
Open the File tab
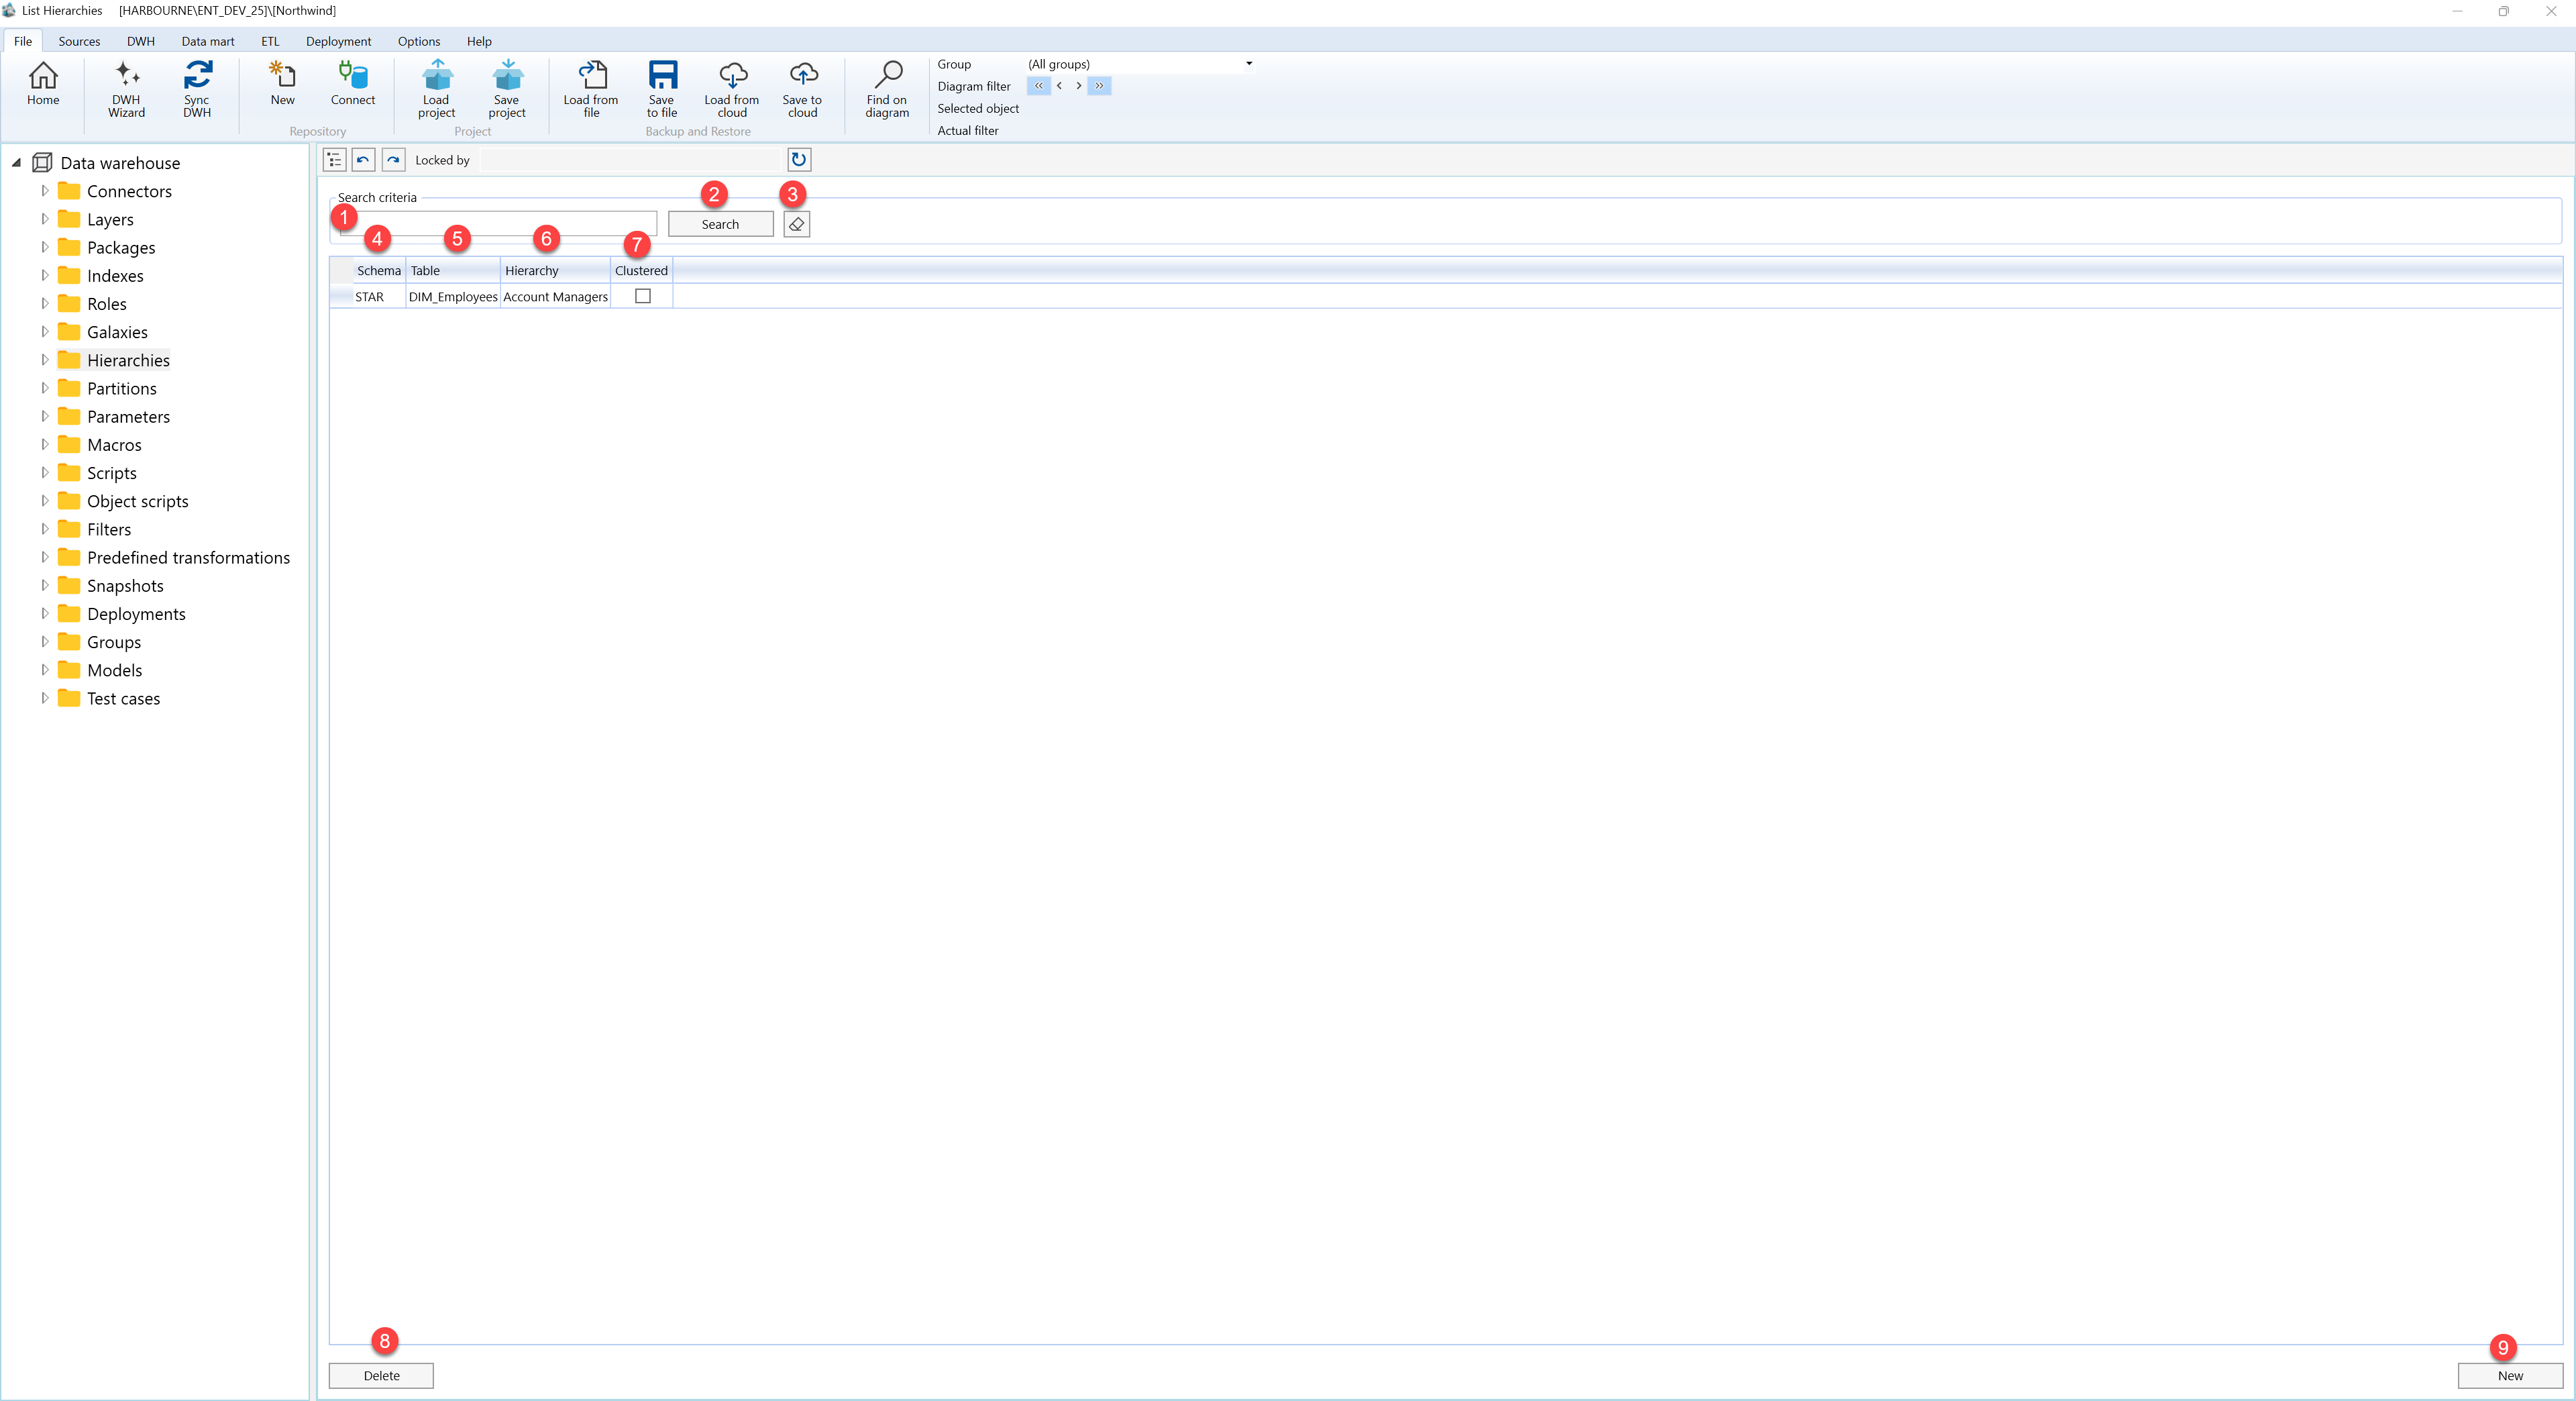(23, 41)
